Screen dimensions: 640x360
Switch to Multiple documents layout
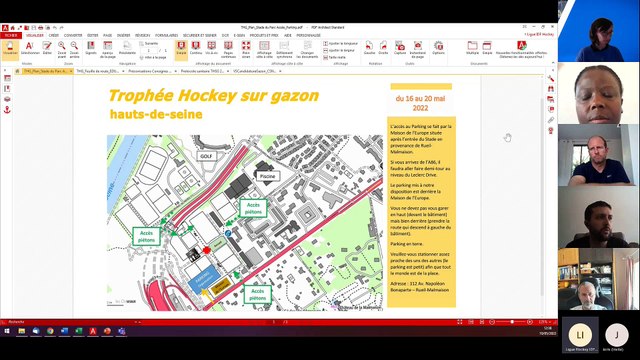472,48
